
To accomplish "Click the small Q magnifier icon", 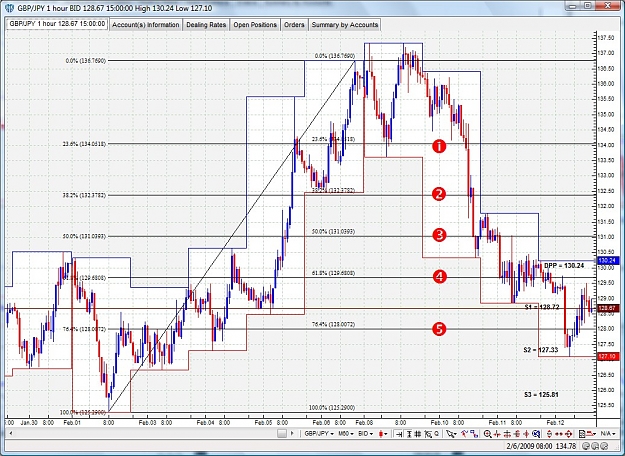I will coord(437,433).
